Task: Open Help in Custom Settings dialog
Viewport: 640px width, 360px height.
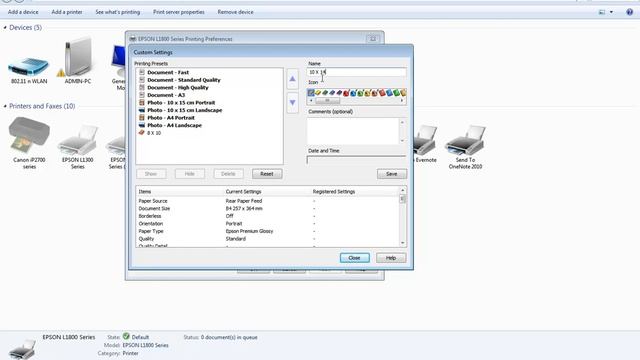Action: click(x=391, y=258)
